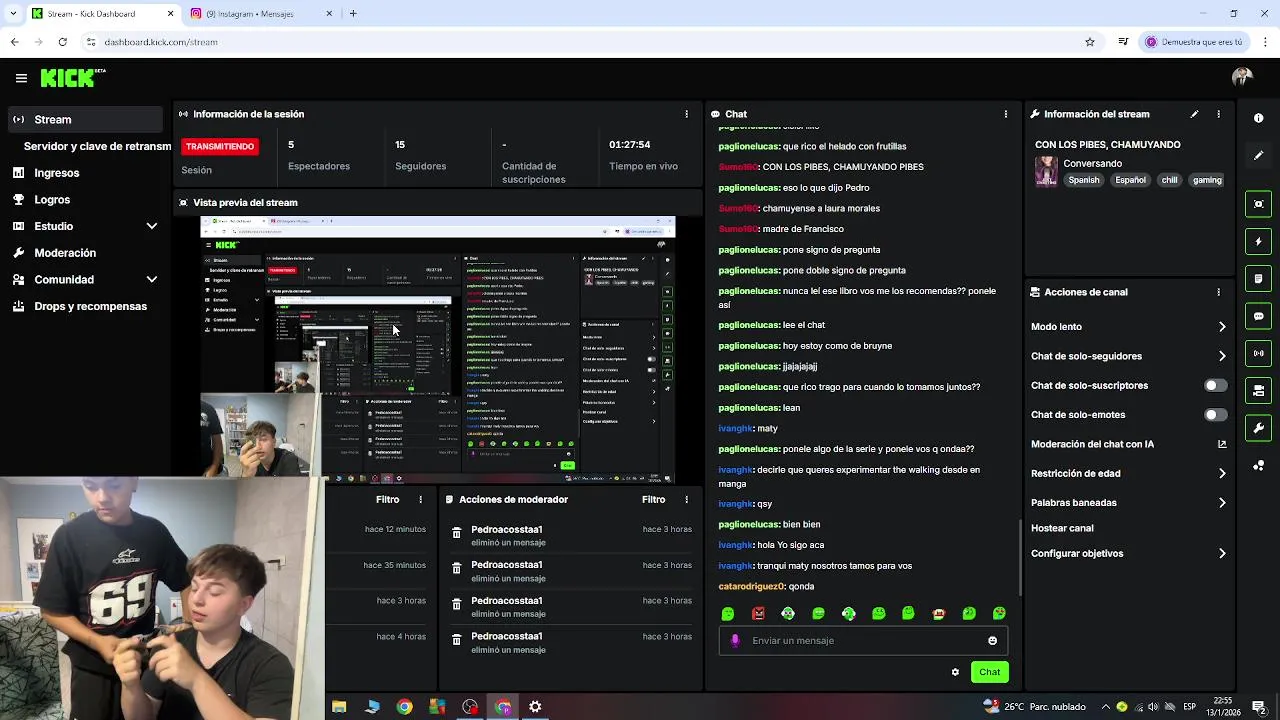Click the browser address bar URL

coord(161,42)
